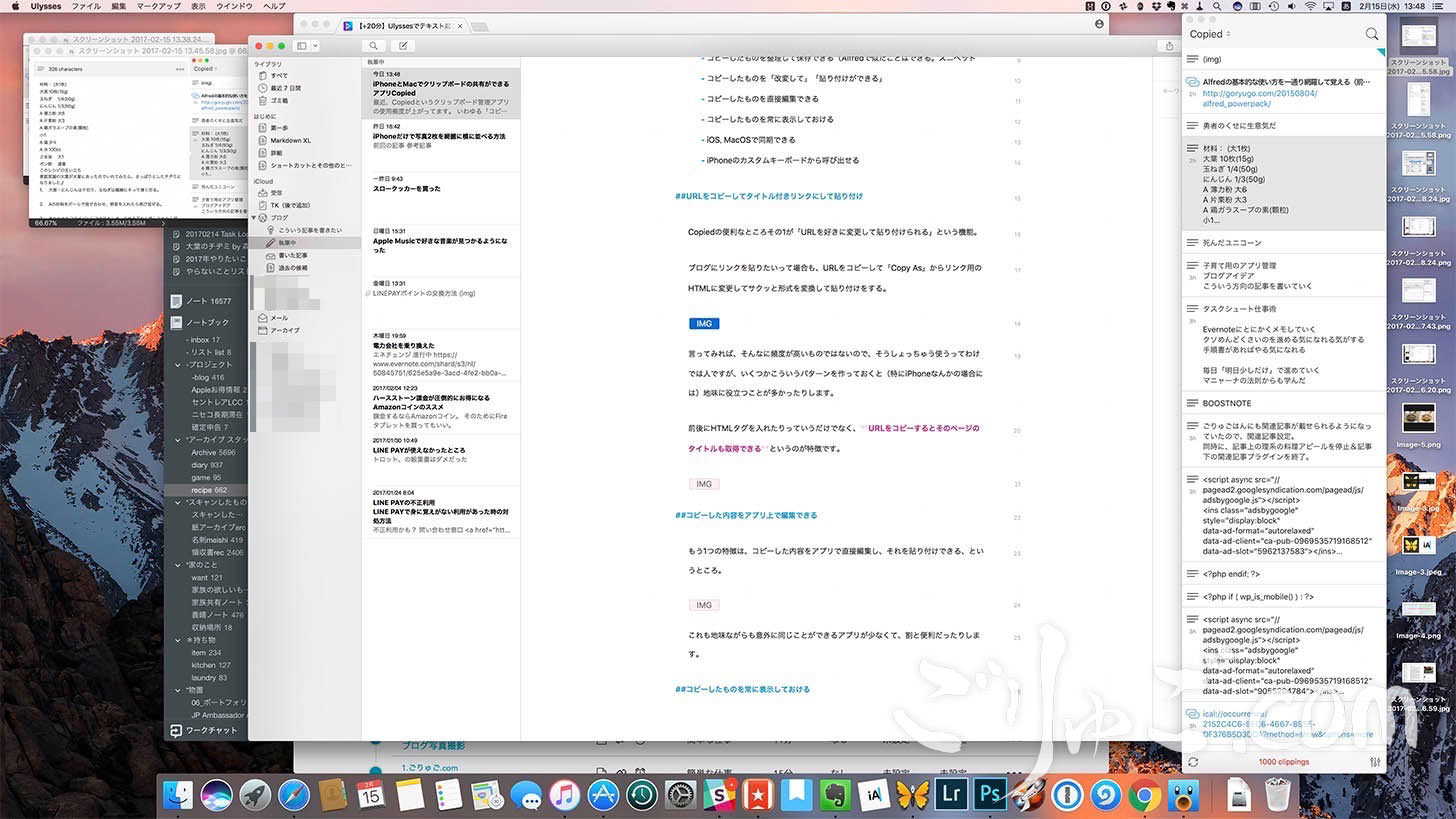1456x819 pixels.
Task: Open the マークアップ menu
Action: coord(158,6)
